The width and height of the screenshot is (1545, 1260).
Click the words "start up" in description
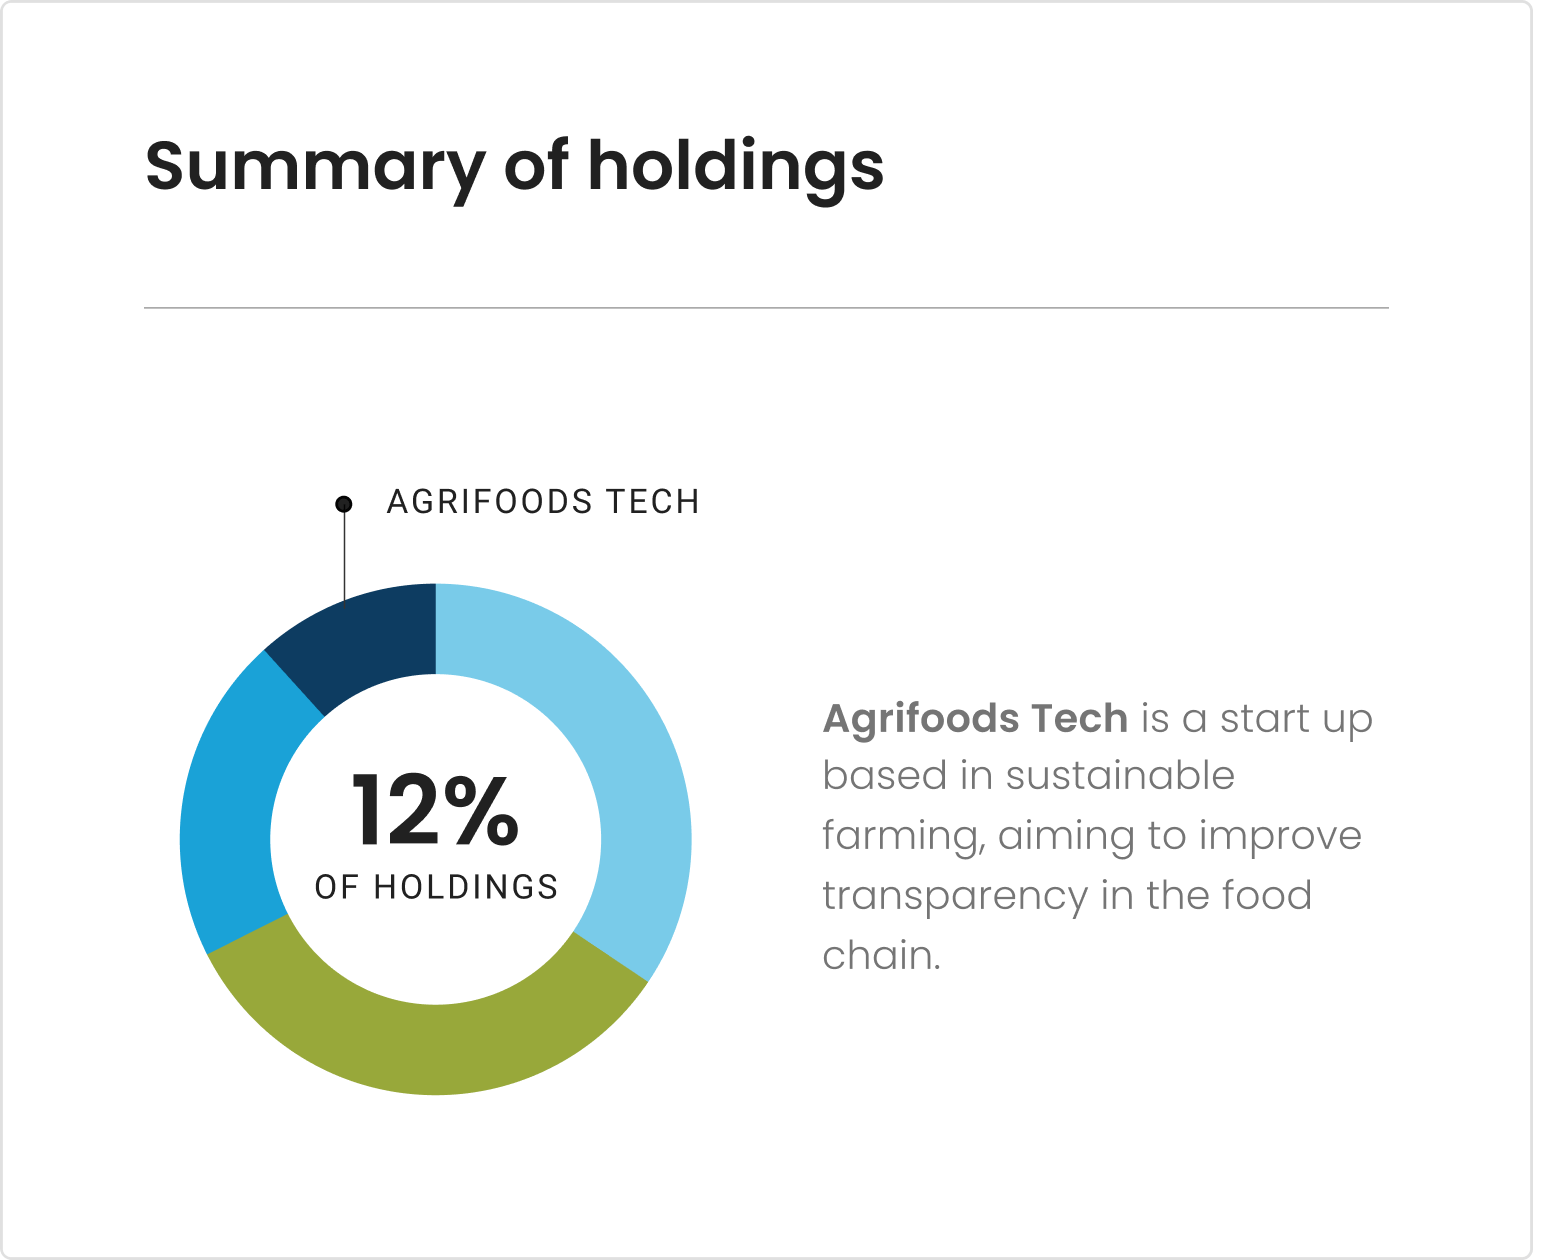tap(1296, 719)
